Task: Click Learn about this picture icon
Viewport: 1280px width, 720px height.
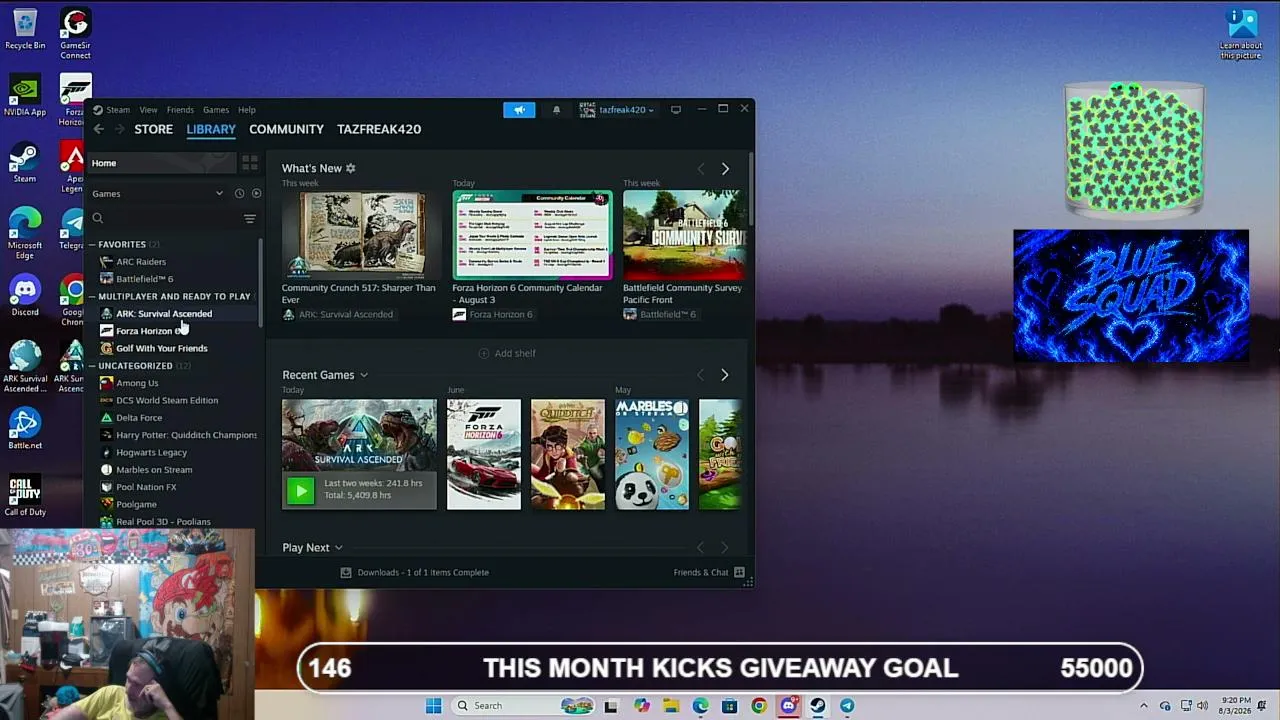Action: [1241, 34]
